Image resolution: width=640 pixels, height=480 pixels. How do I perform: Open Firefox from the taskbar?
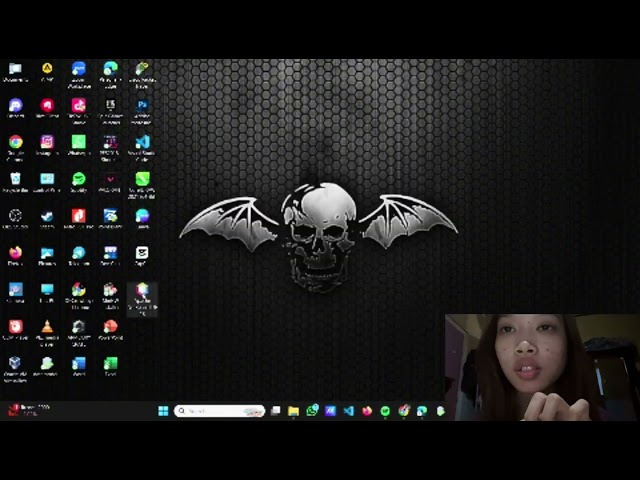click(x=367, y=411)
